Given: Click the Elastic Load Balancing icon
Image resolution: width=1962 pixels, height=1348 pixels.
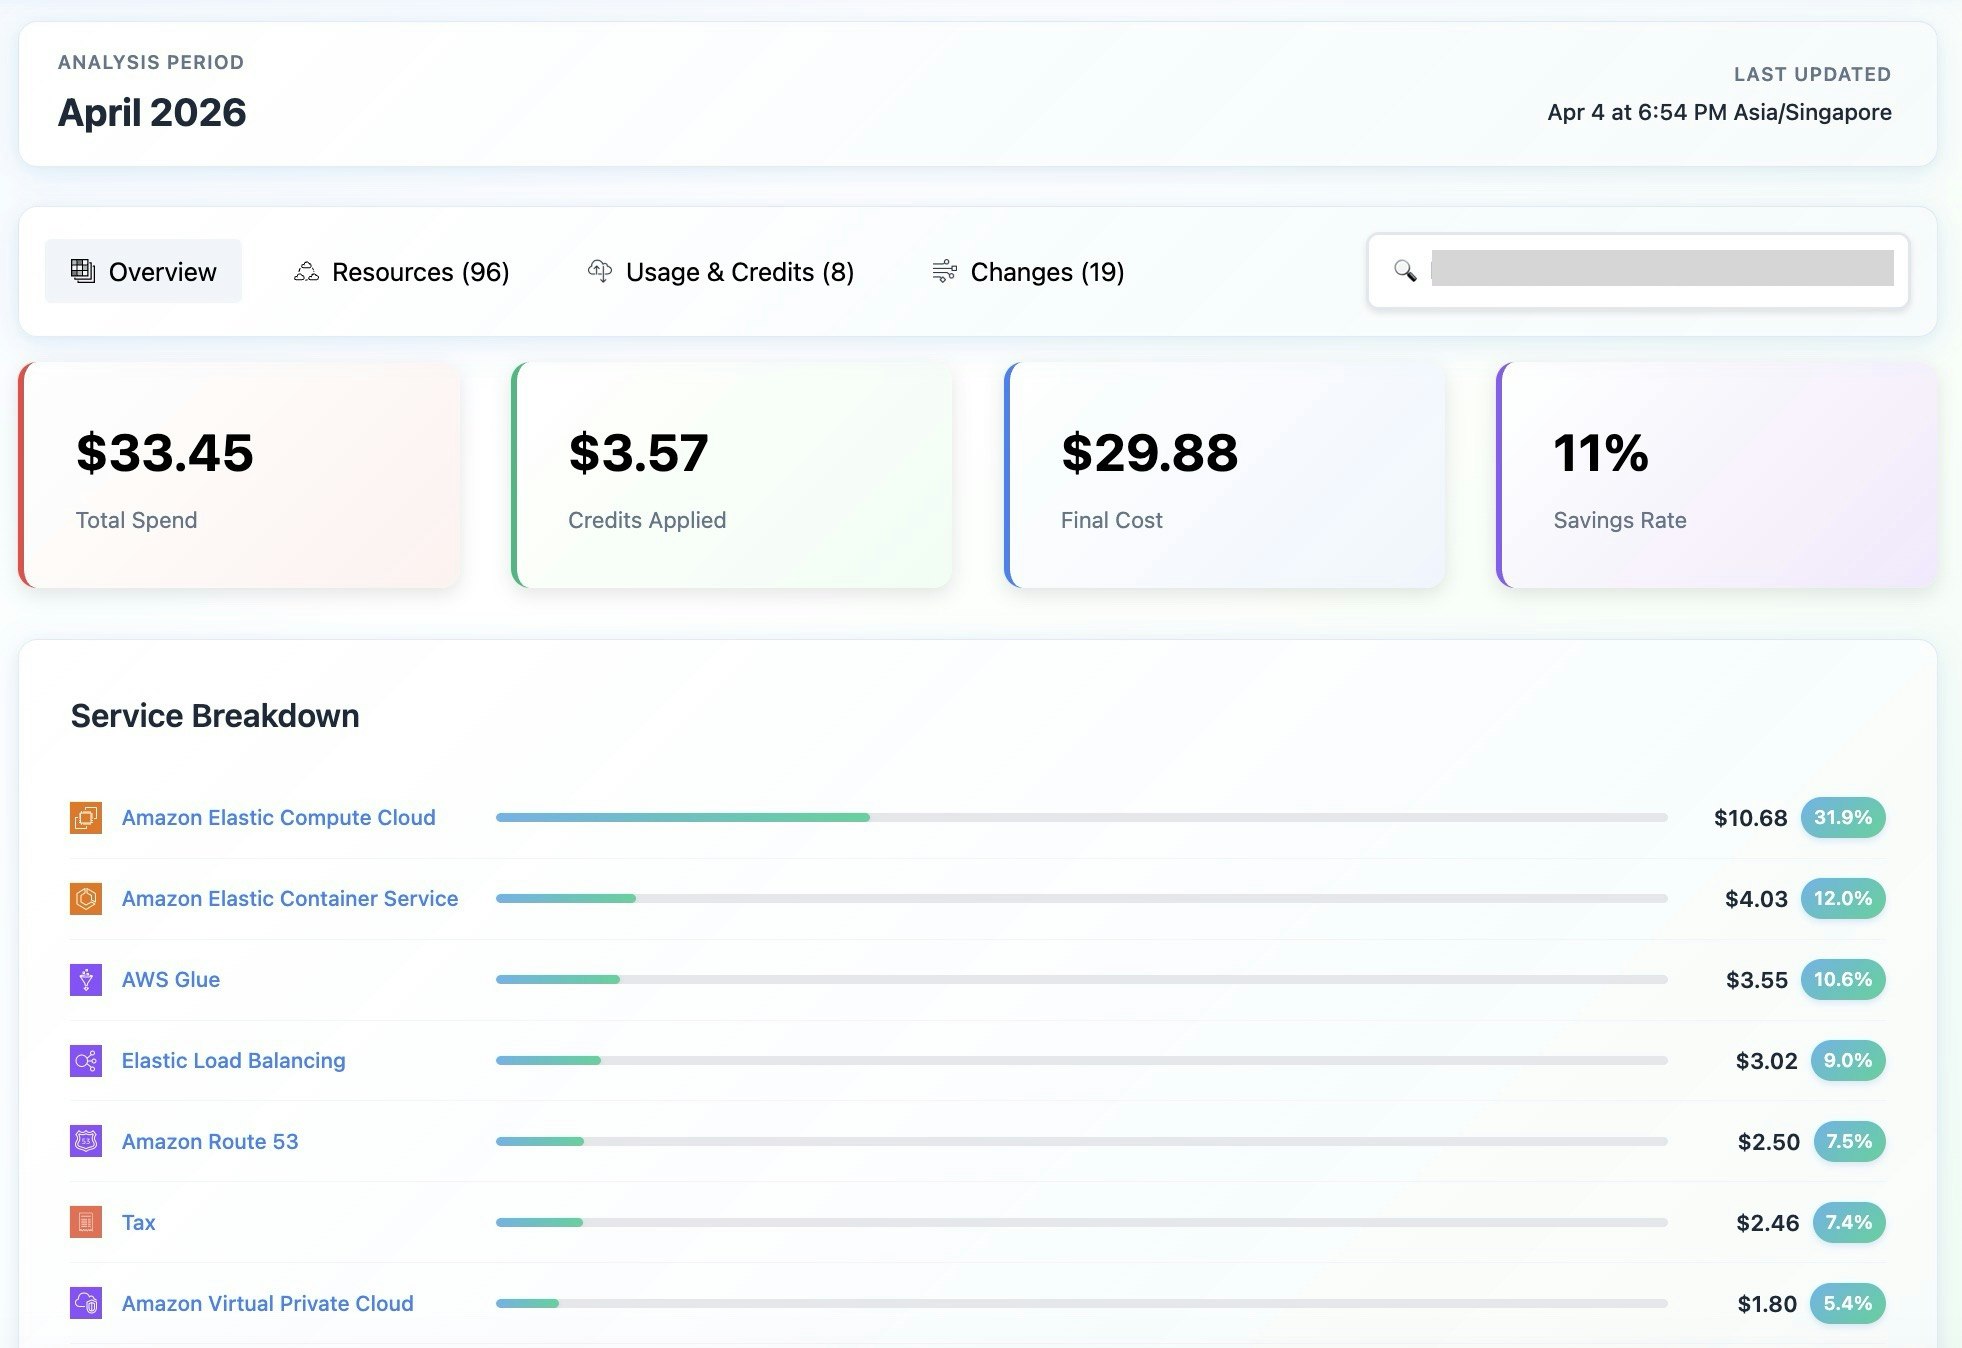Looking at the screenshot, I should point(86,1060).
